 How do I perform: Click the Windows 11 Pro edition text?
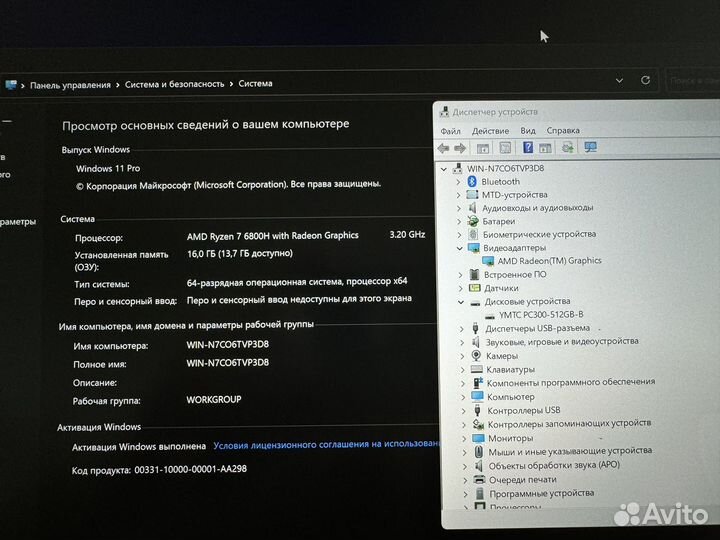coord(108,169)
